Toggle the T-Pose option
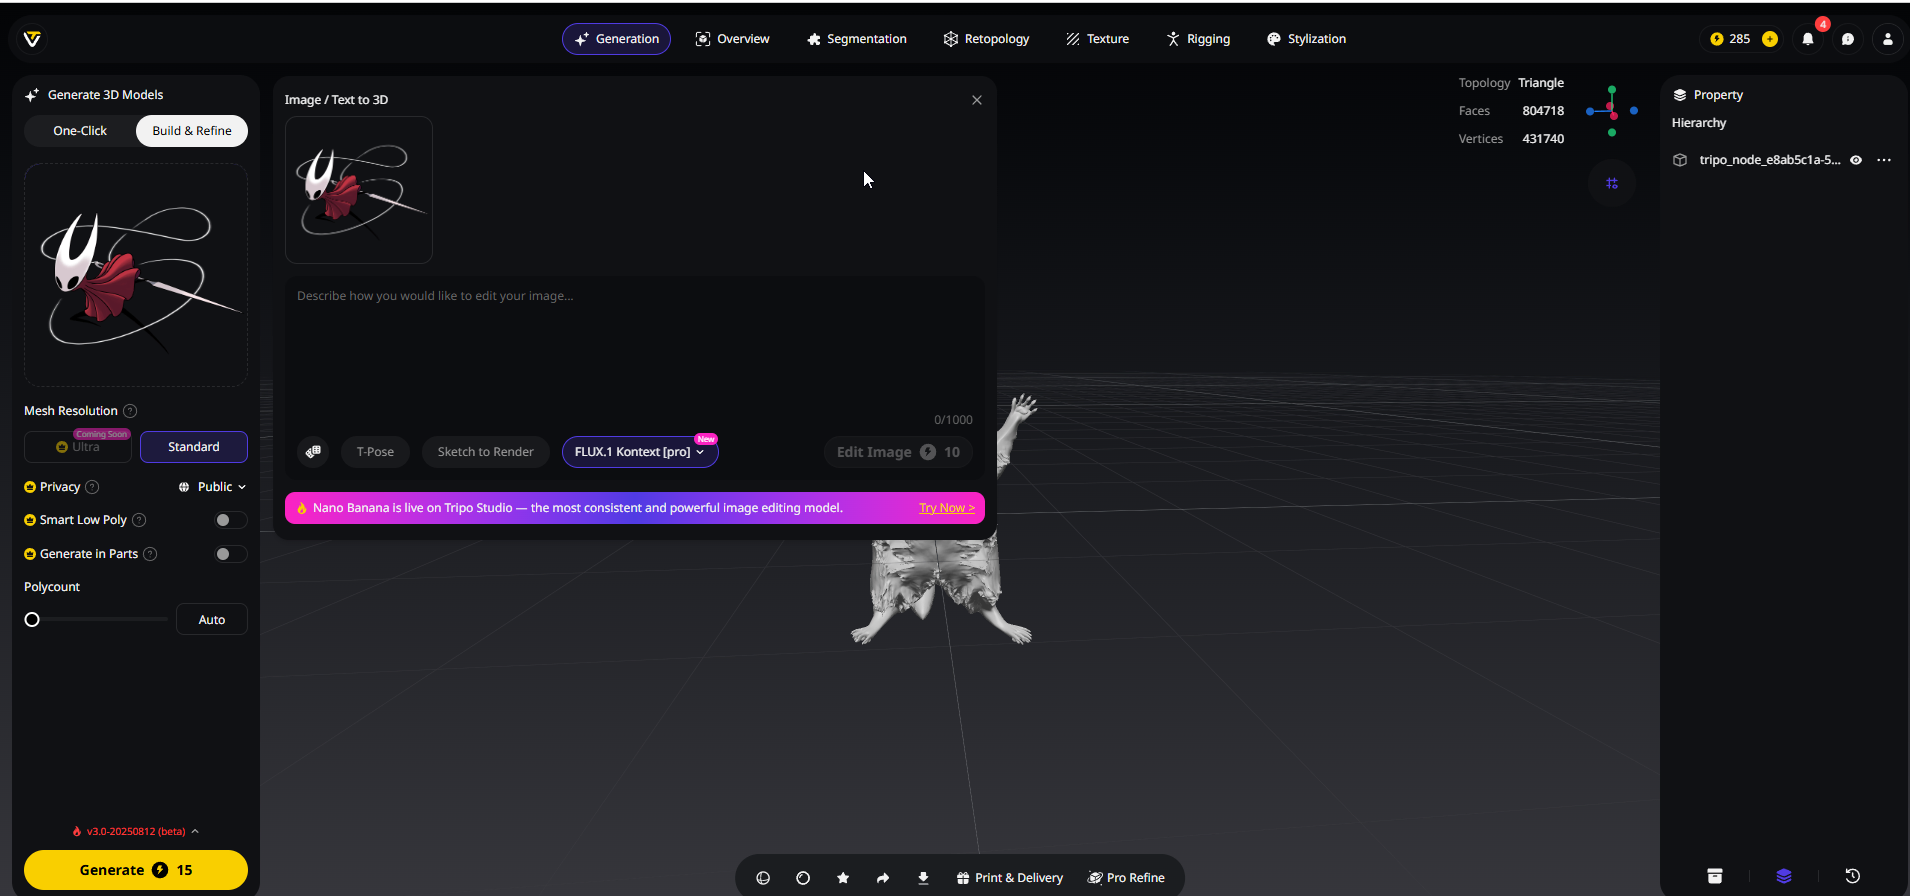 pos(375,452)
